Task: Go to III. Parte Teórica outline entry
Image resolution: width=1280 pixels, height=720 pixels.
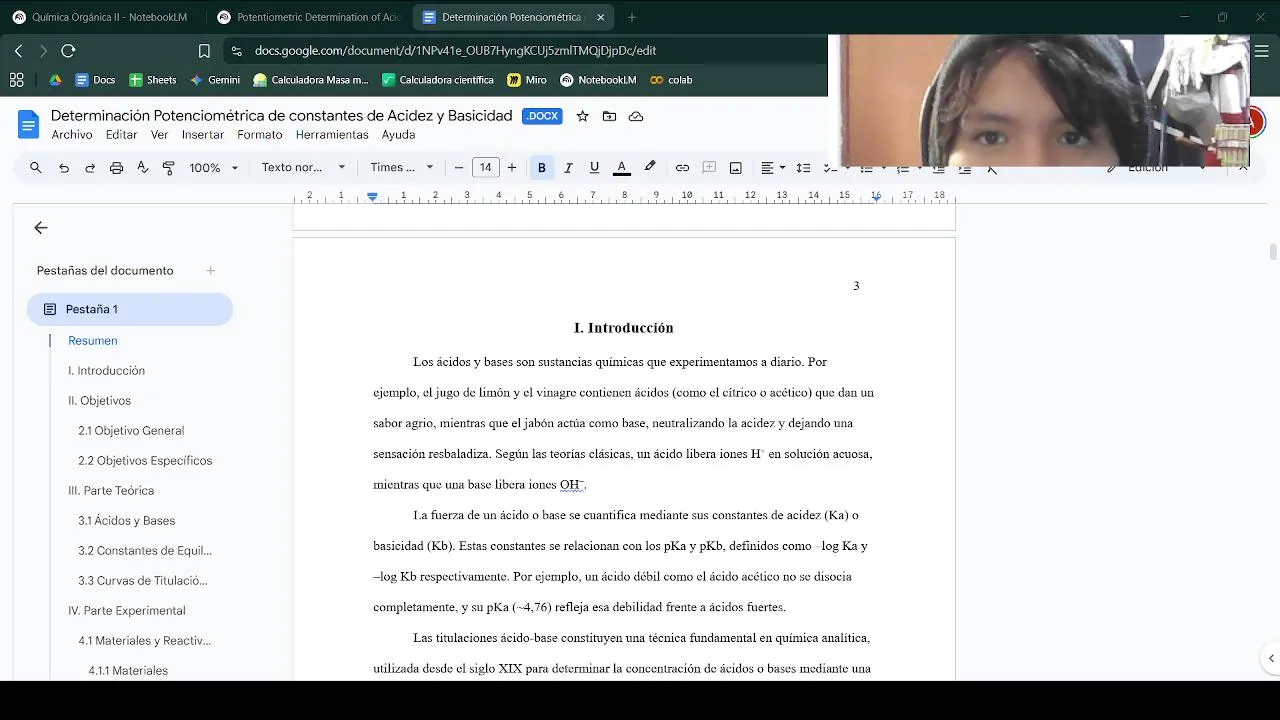Action: pos(111,491)
